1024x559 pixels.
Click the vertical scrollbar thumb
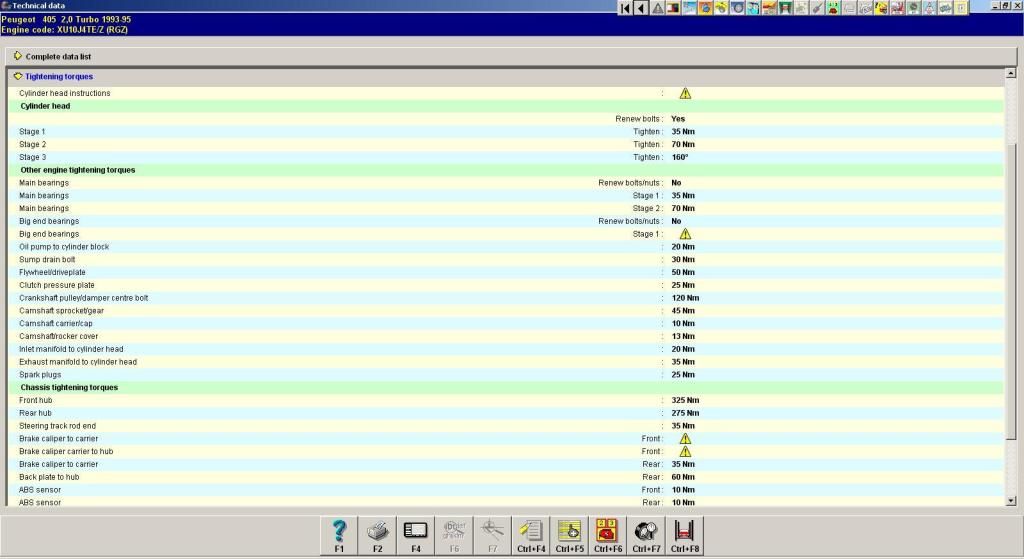1011,291
